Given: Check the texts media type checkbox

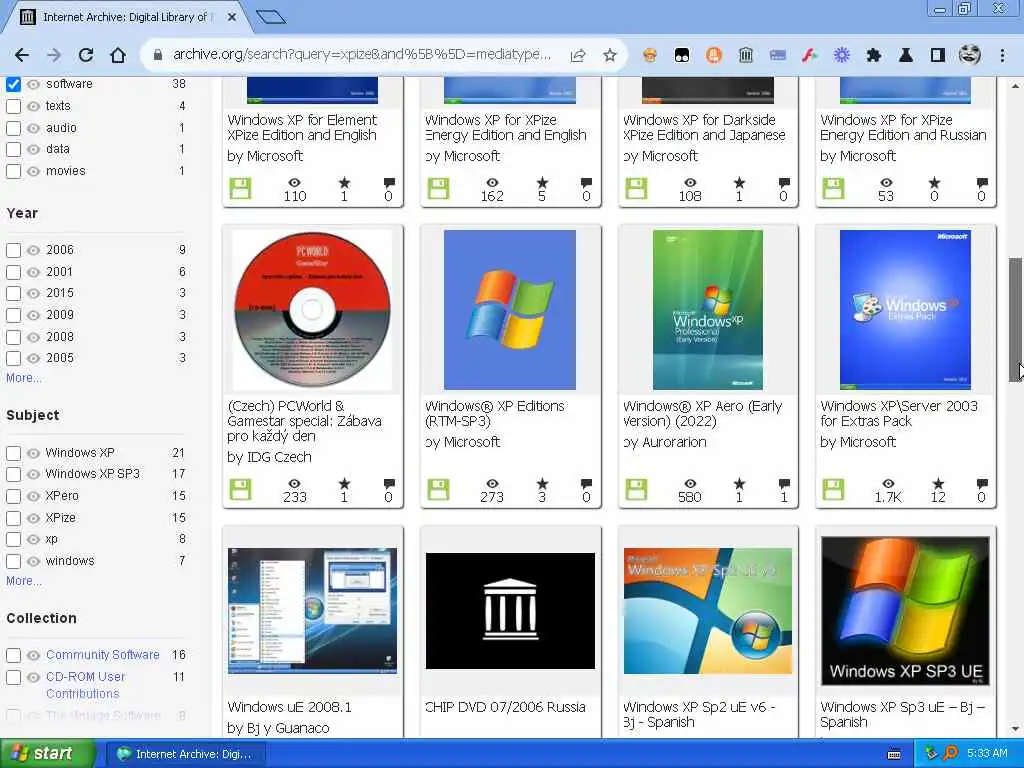Looking at the screenshot, I should [x=13, y=106].
